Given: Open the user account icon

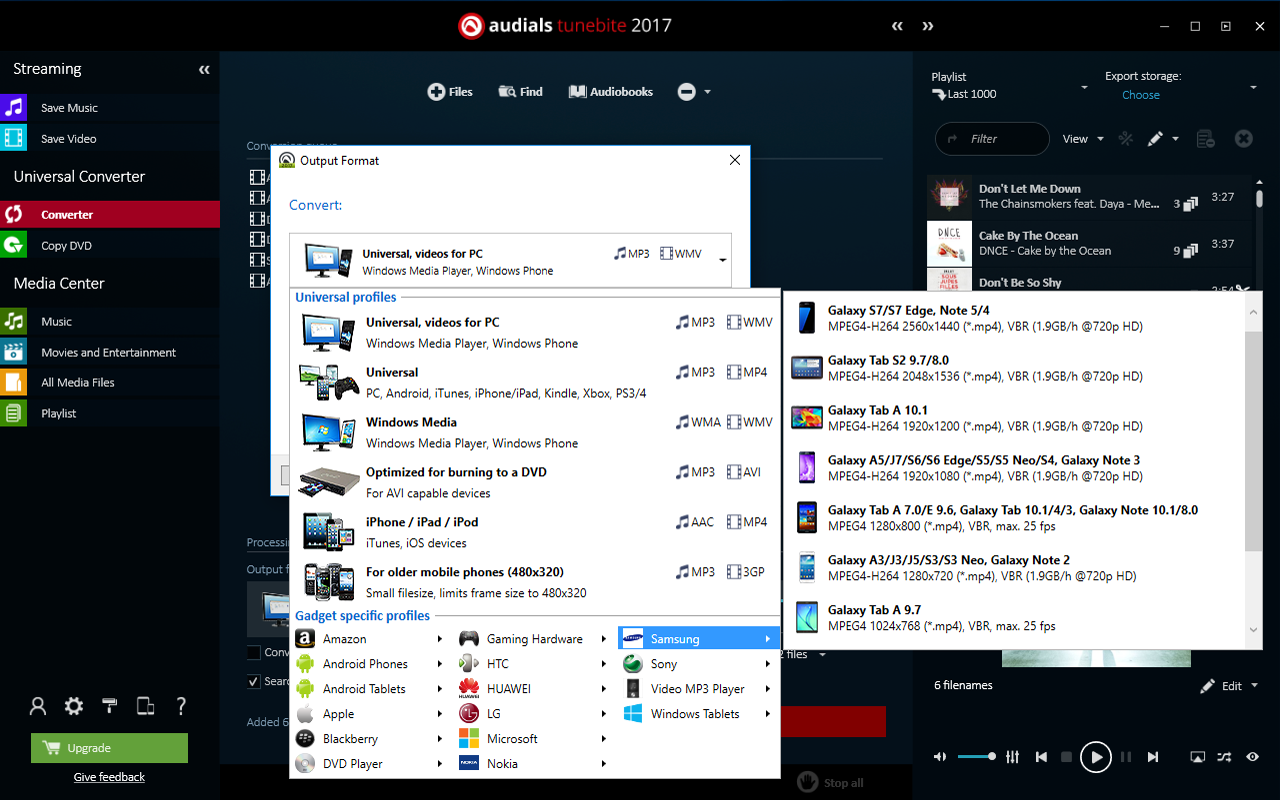Looking at the screenshot, I should coord(38,706).
